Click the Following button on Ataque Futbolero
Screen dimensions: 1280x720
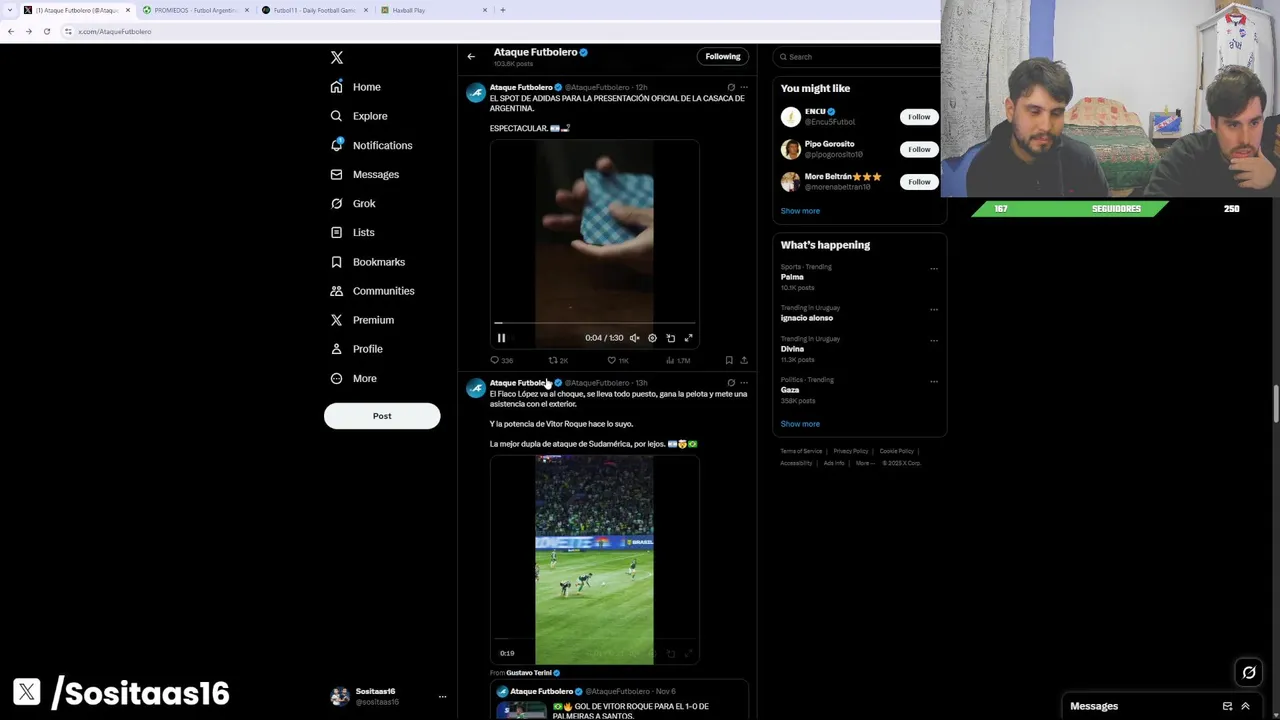tap(723, 56)
